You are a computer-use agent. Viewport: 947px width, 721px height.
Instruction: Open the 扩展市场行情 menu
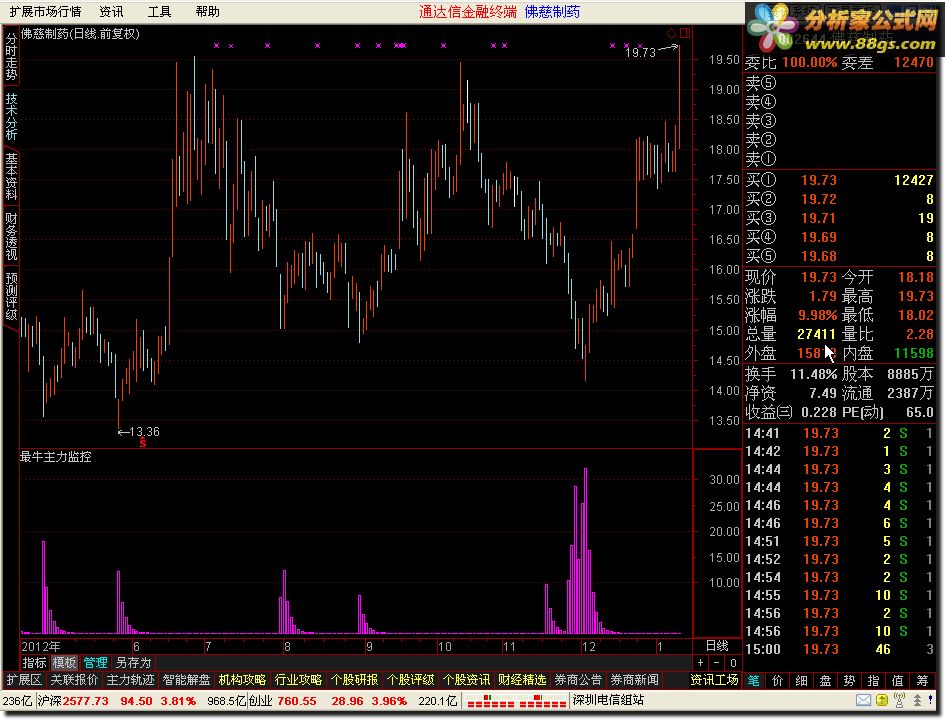point(45,11)
